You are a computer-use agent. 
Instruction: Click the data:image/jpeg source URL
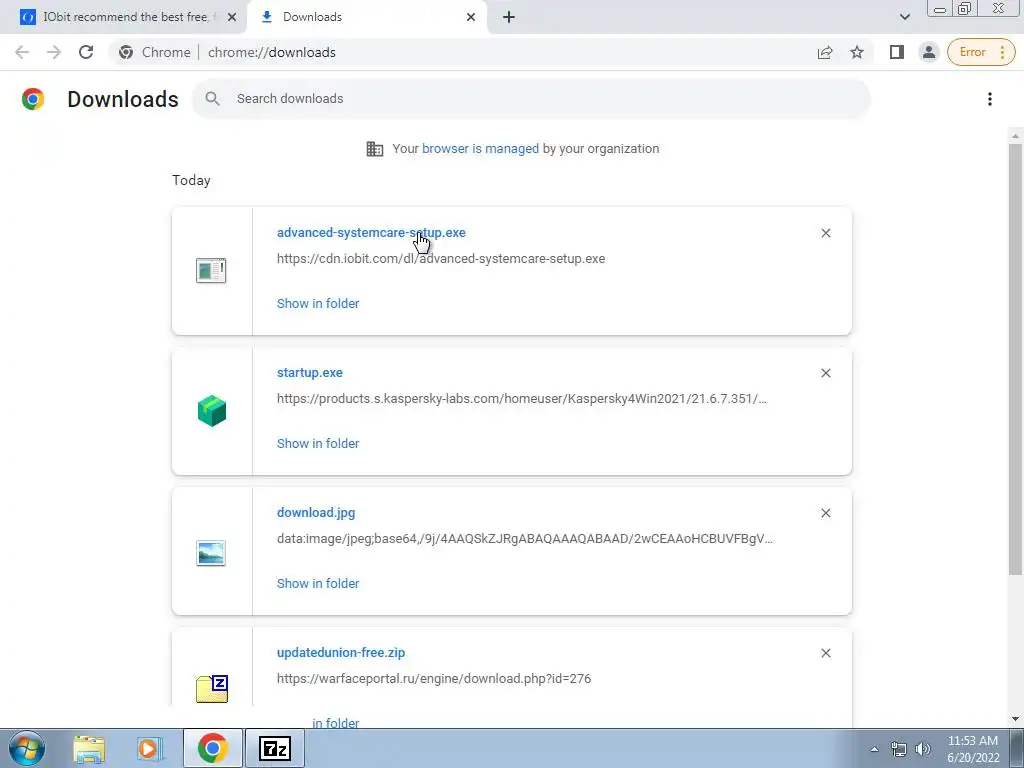click(x=525, y=539)
